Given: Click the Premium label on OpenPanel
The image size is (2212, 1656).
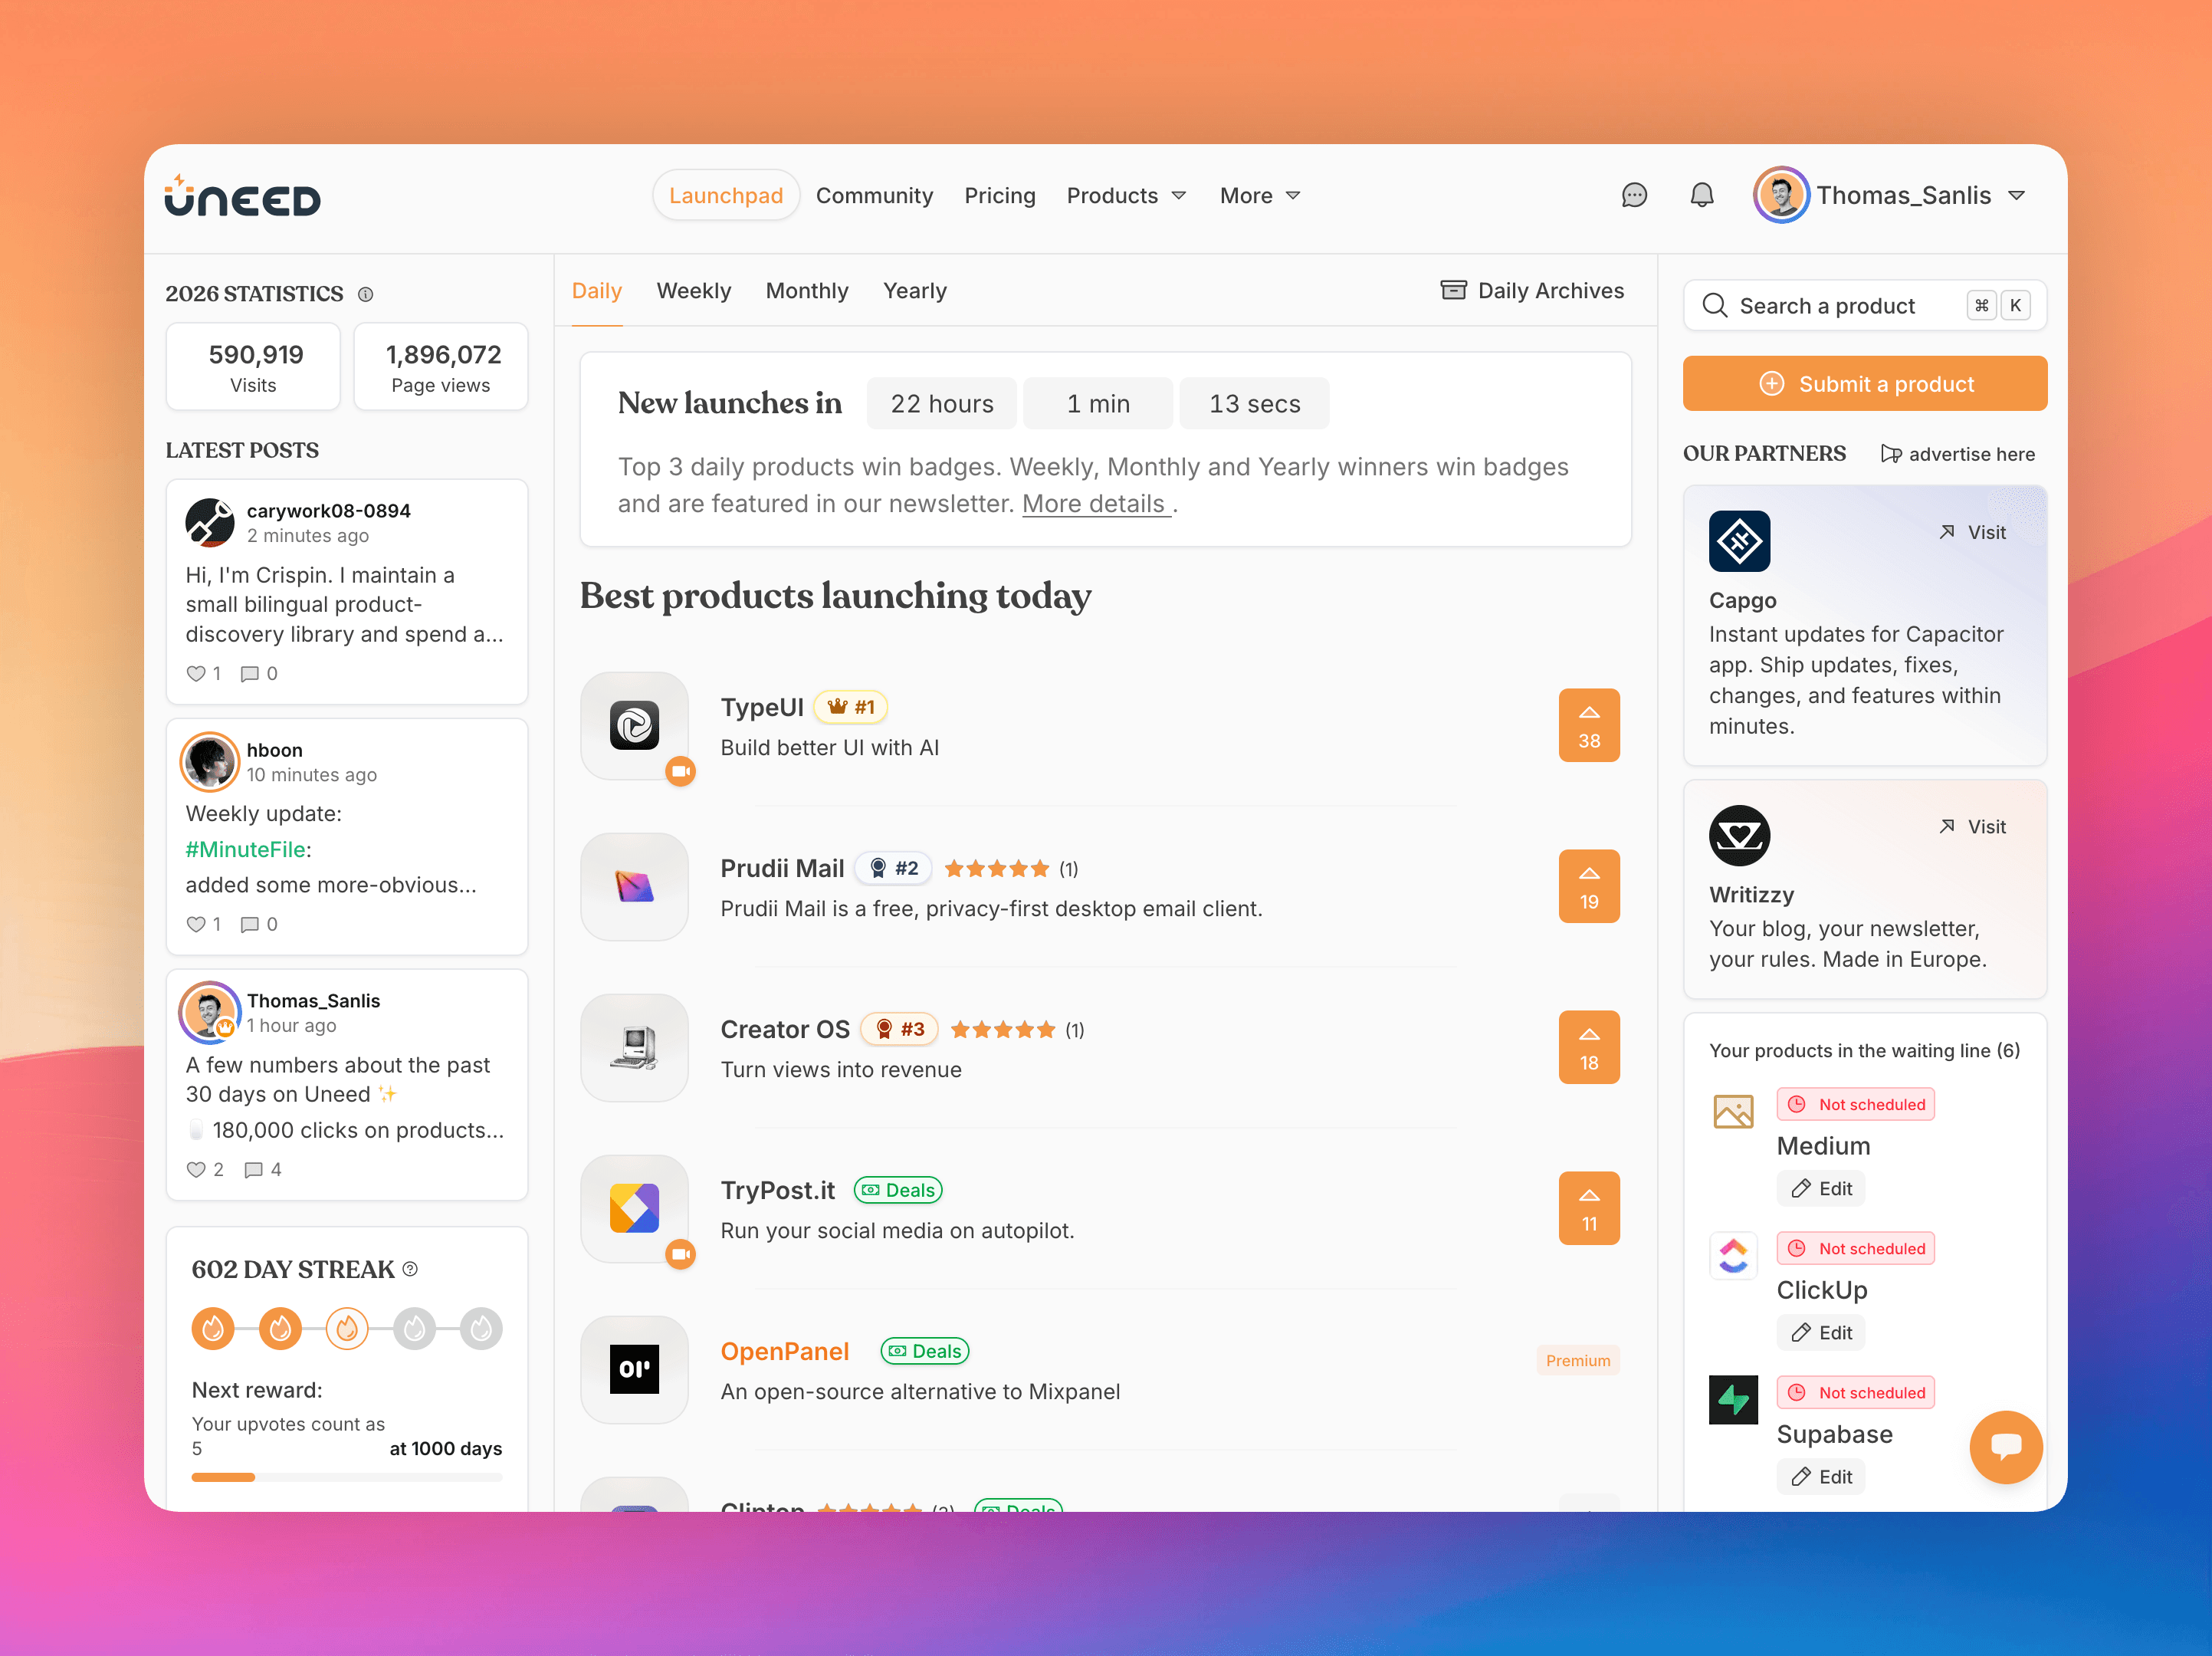Looking at the screenshot, I should [1577, 1361].
